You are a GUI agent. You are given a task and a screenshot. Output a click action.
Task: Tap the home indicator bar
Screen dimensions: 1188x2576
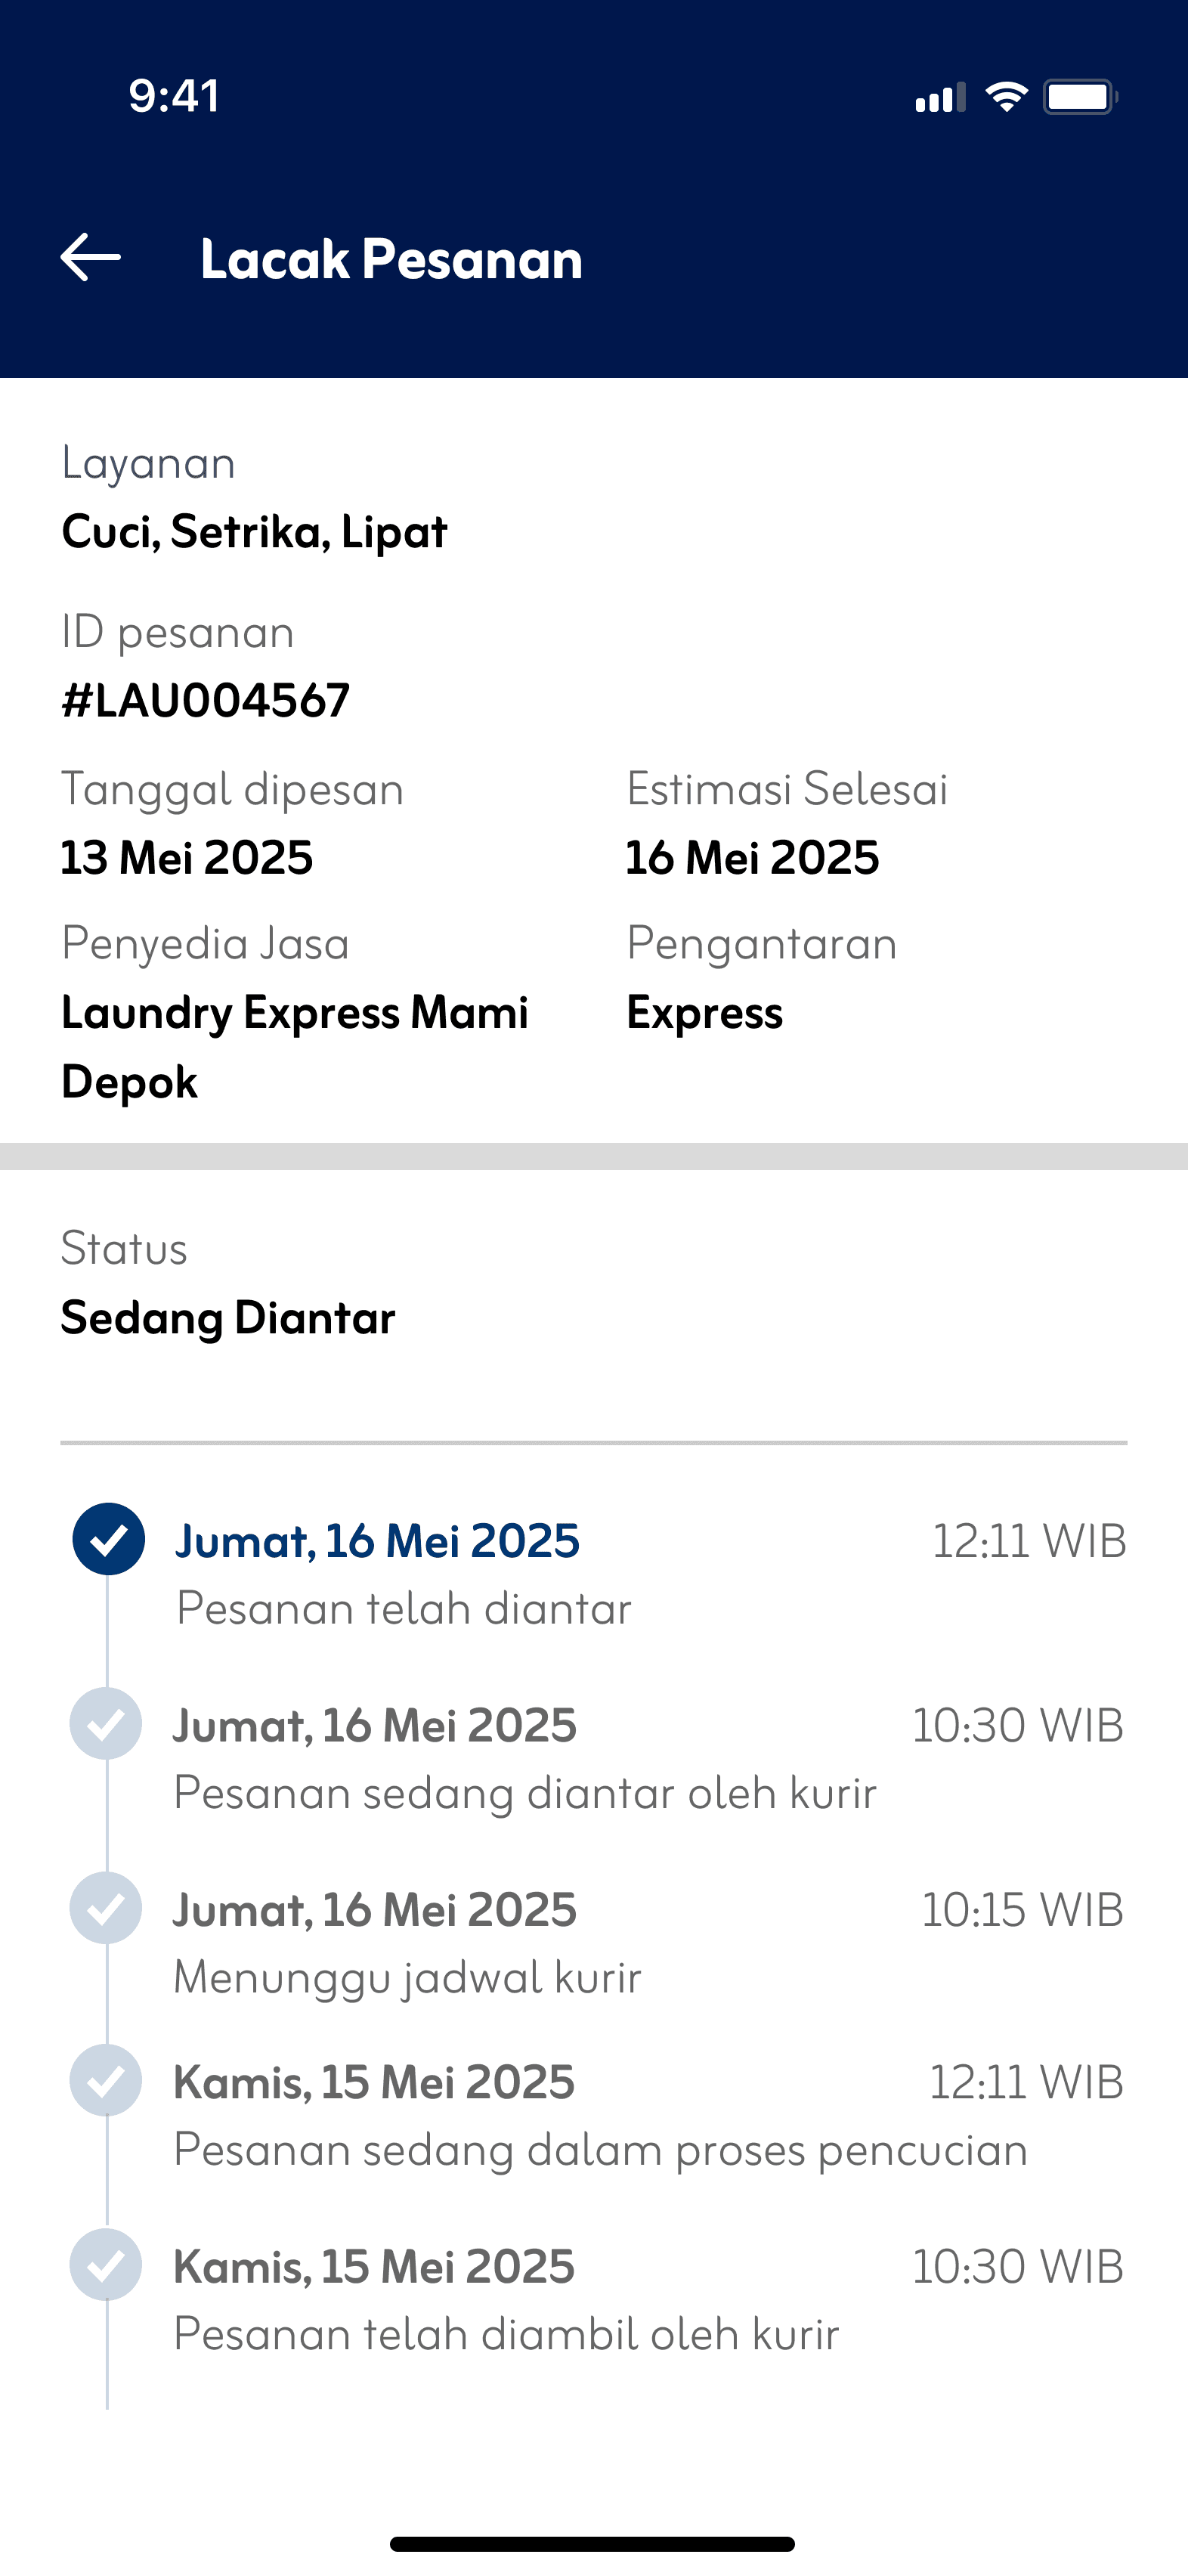click(593, 2544)
